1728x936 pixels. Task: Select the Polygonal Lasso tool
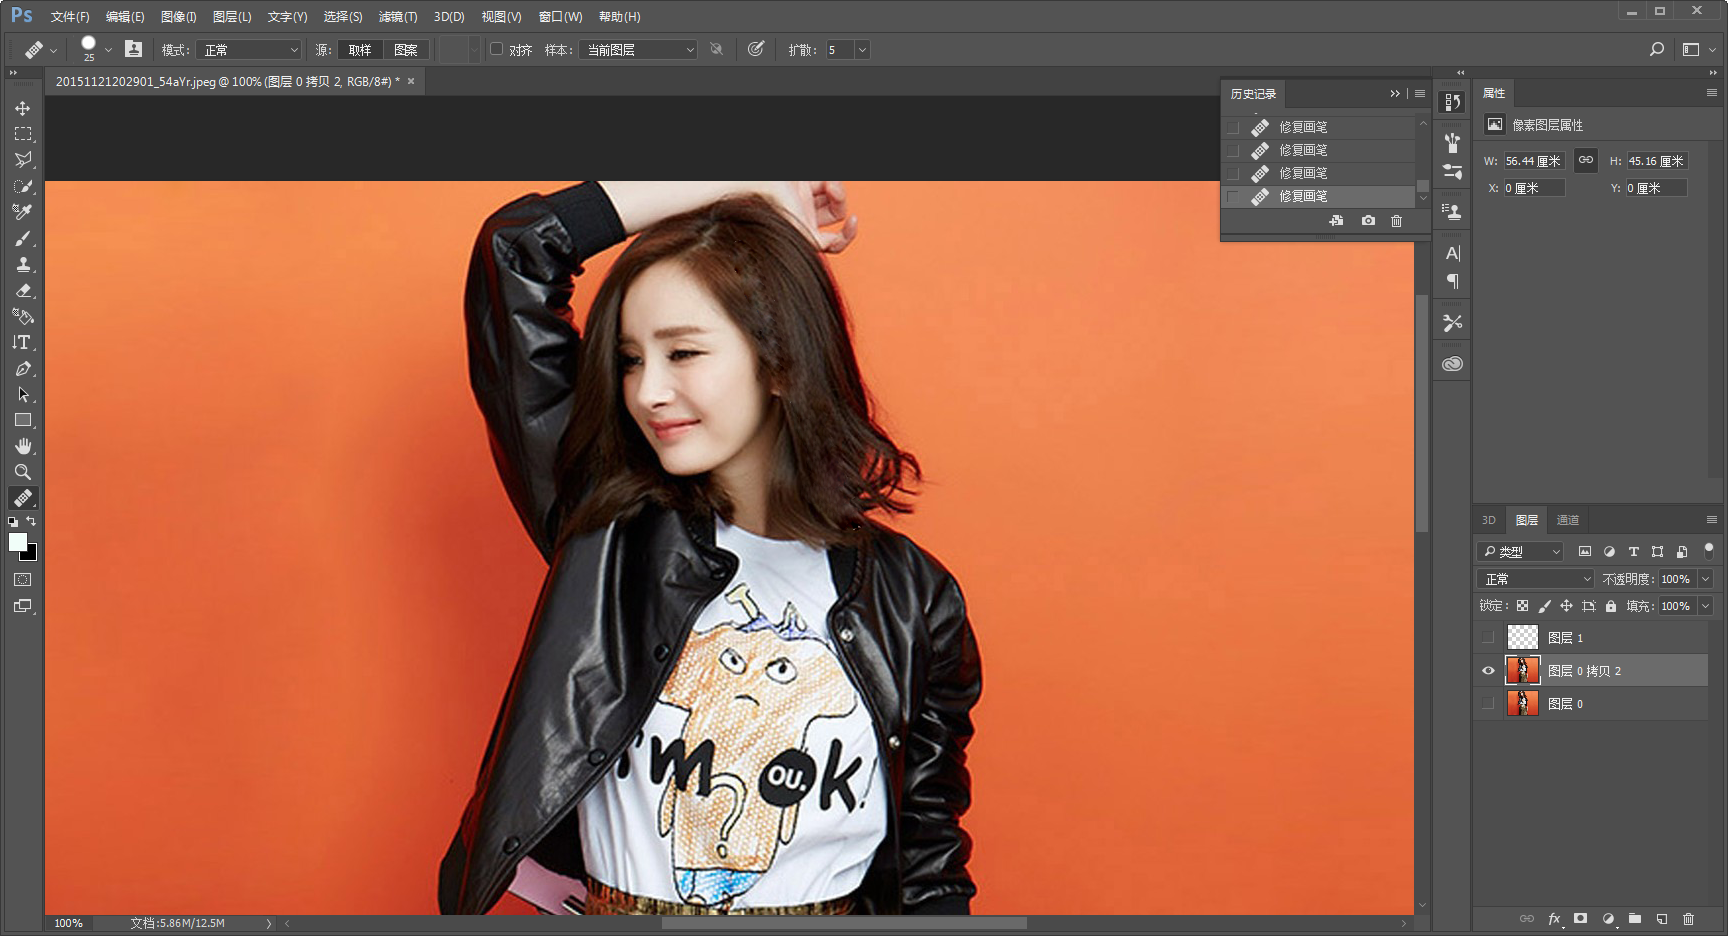pos(22,160)
